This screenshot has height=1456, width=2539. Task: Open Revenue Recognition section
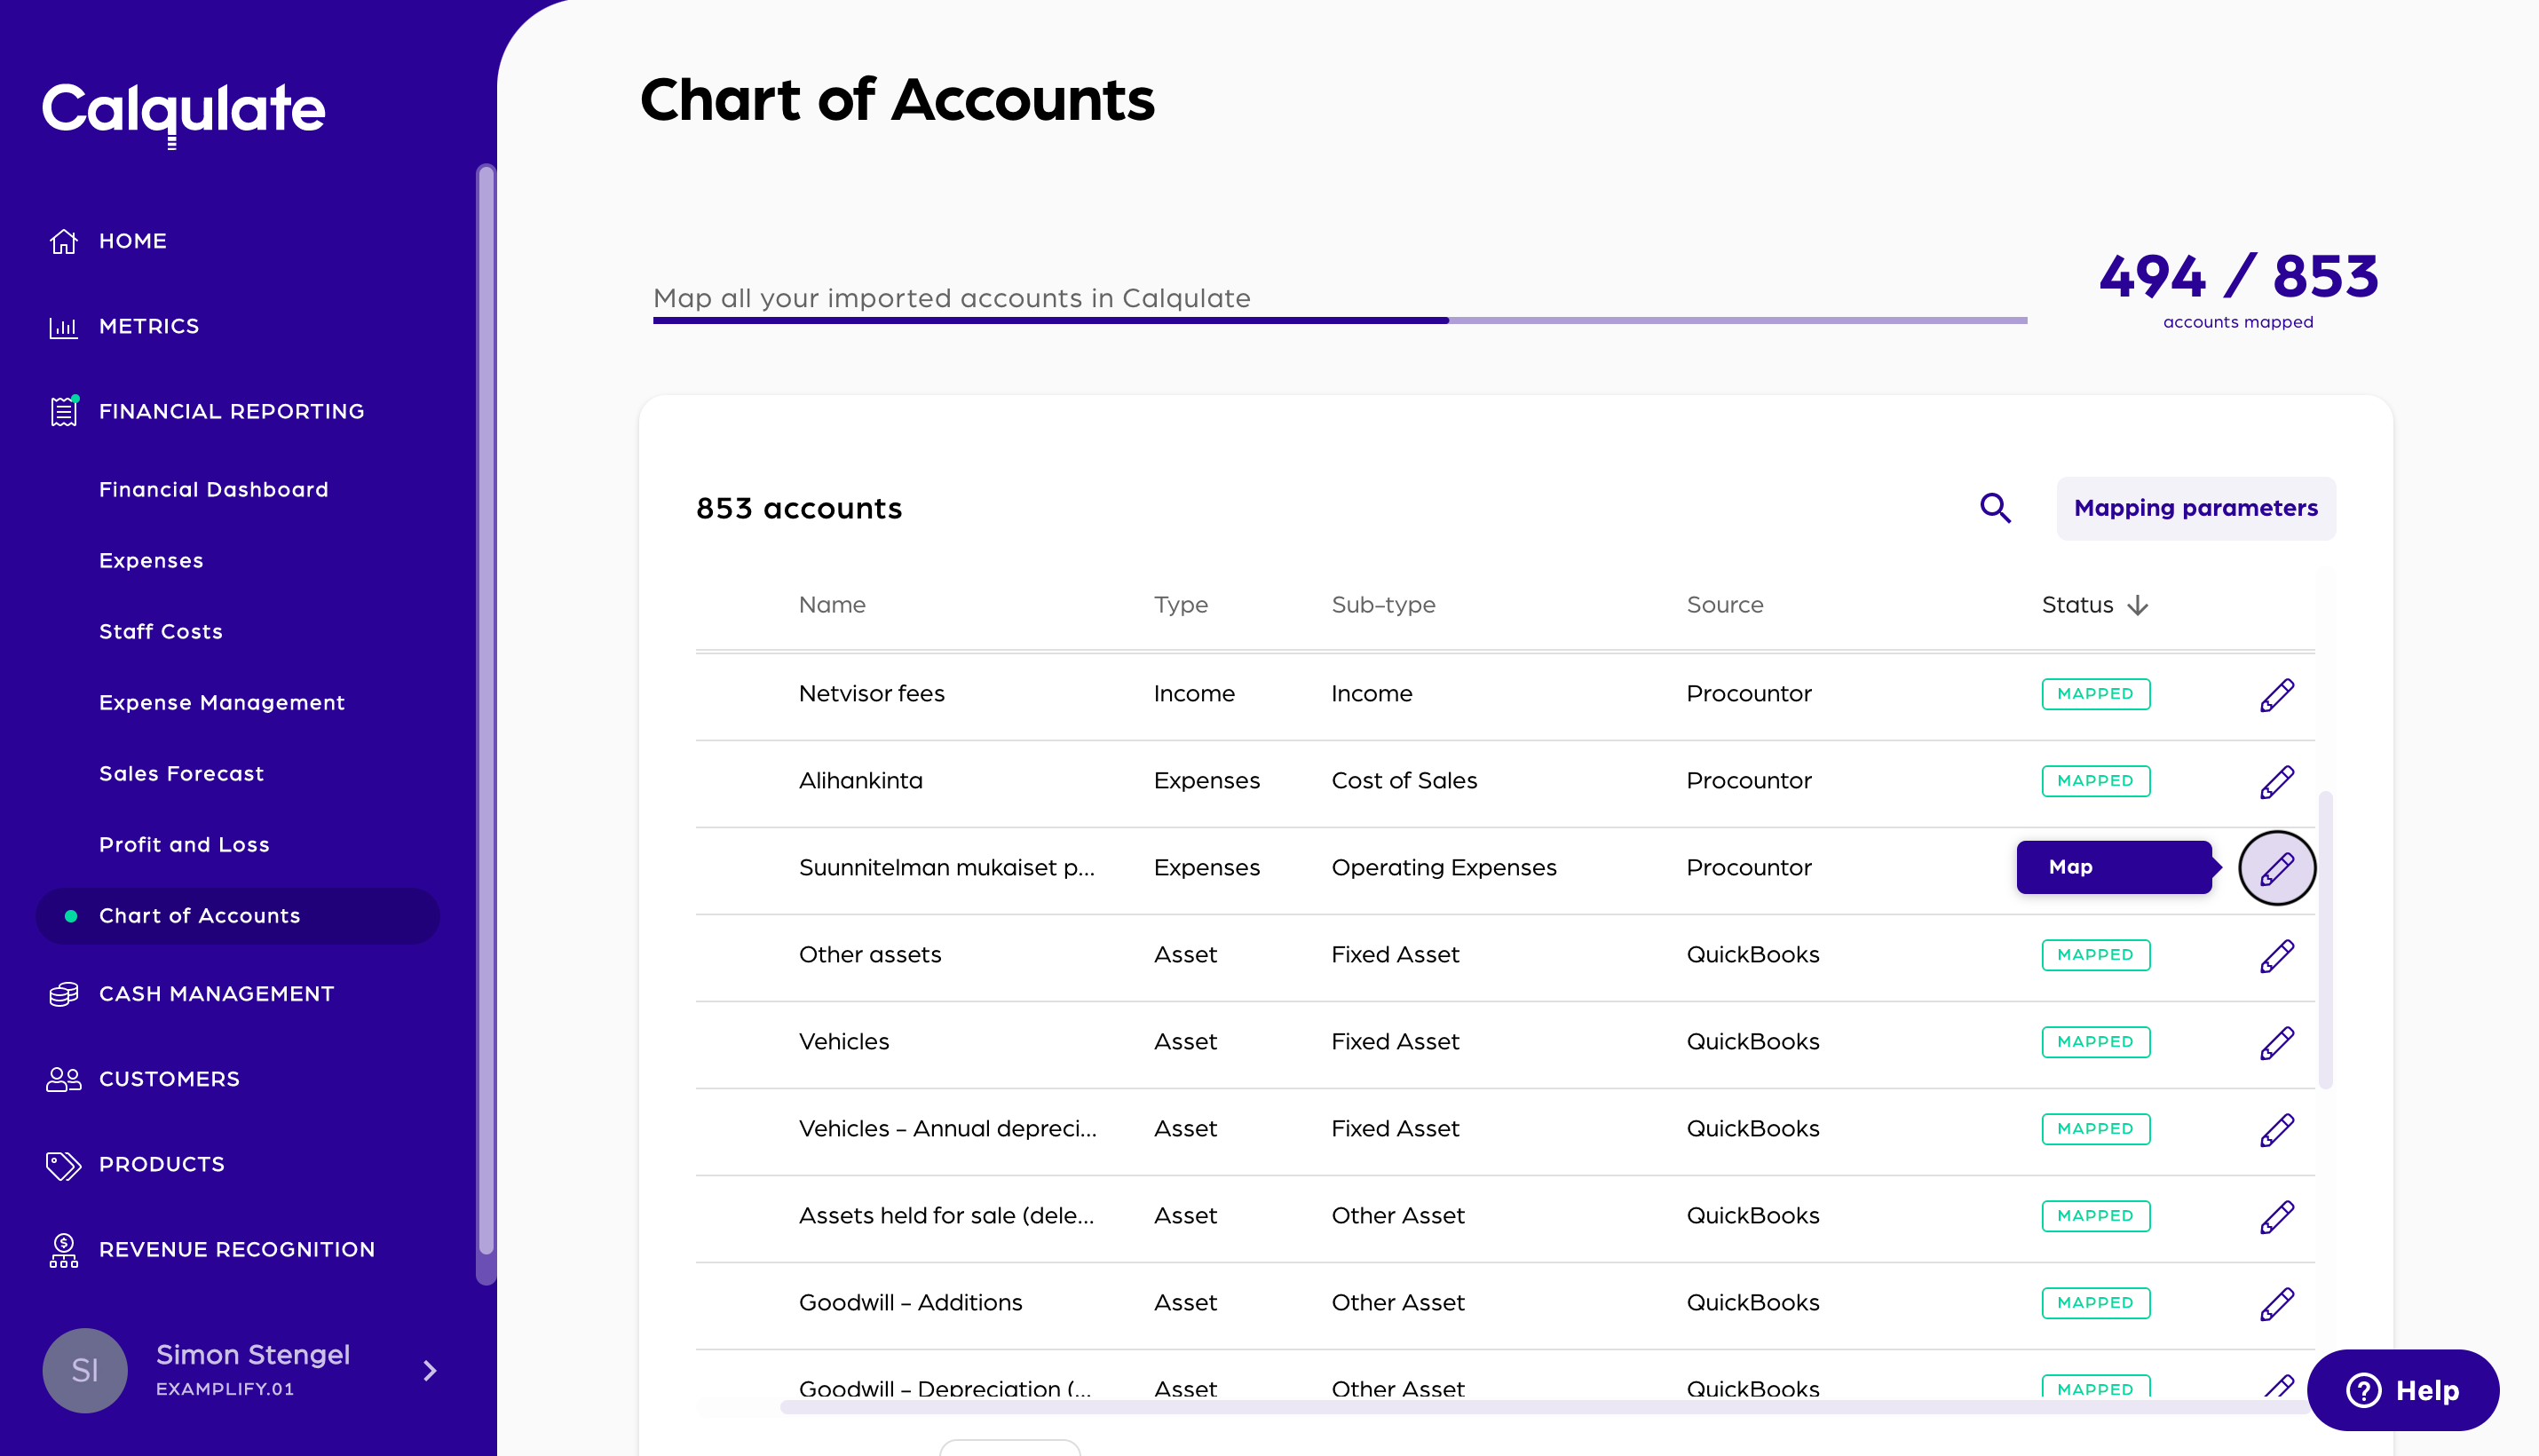(x=236, y=1249)
